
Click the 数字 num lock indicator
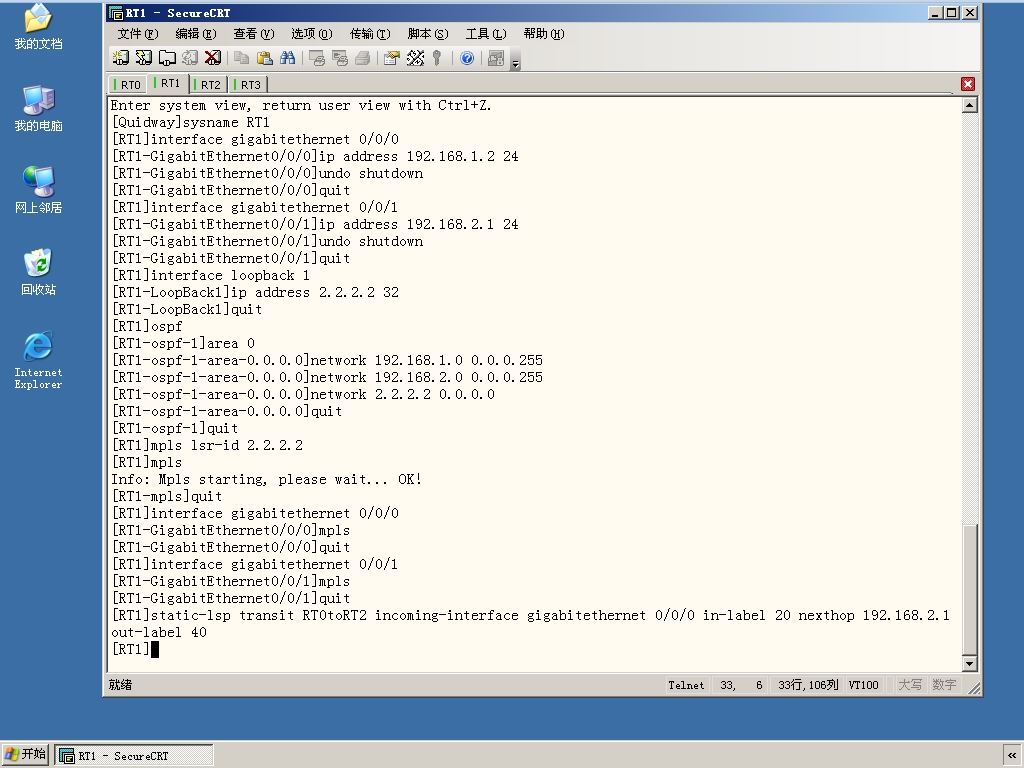coord(944,685)
